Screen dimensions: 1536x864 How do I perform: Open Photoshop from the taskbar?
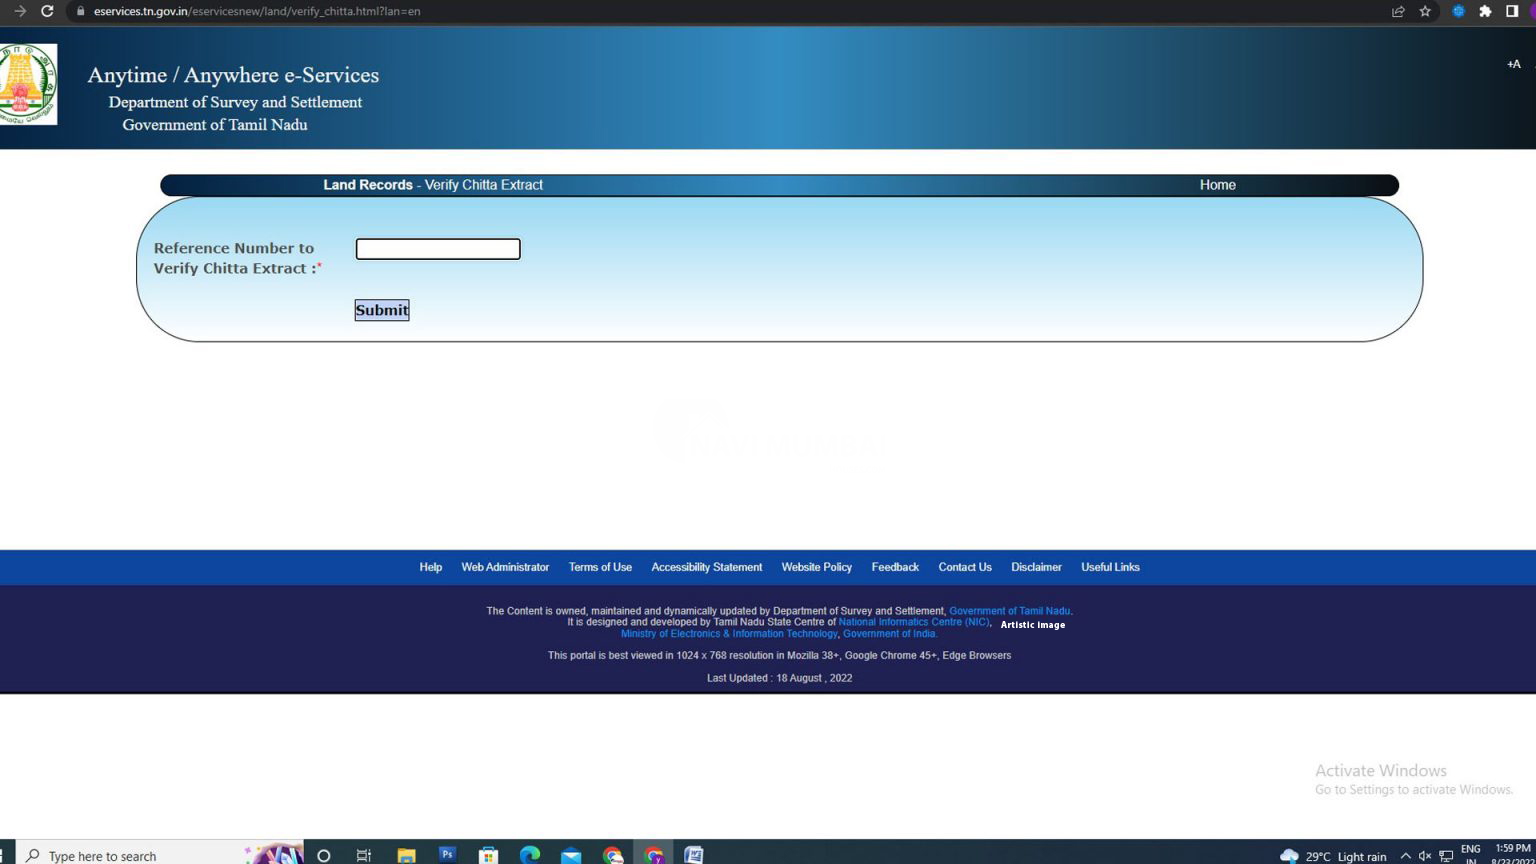pyautogui.click(x=446, y=855)
